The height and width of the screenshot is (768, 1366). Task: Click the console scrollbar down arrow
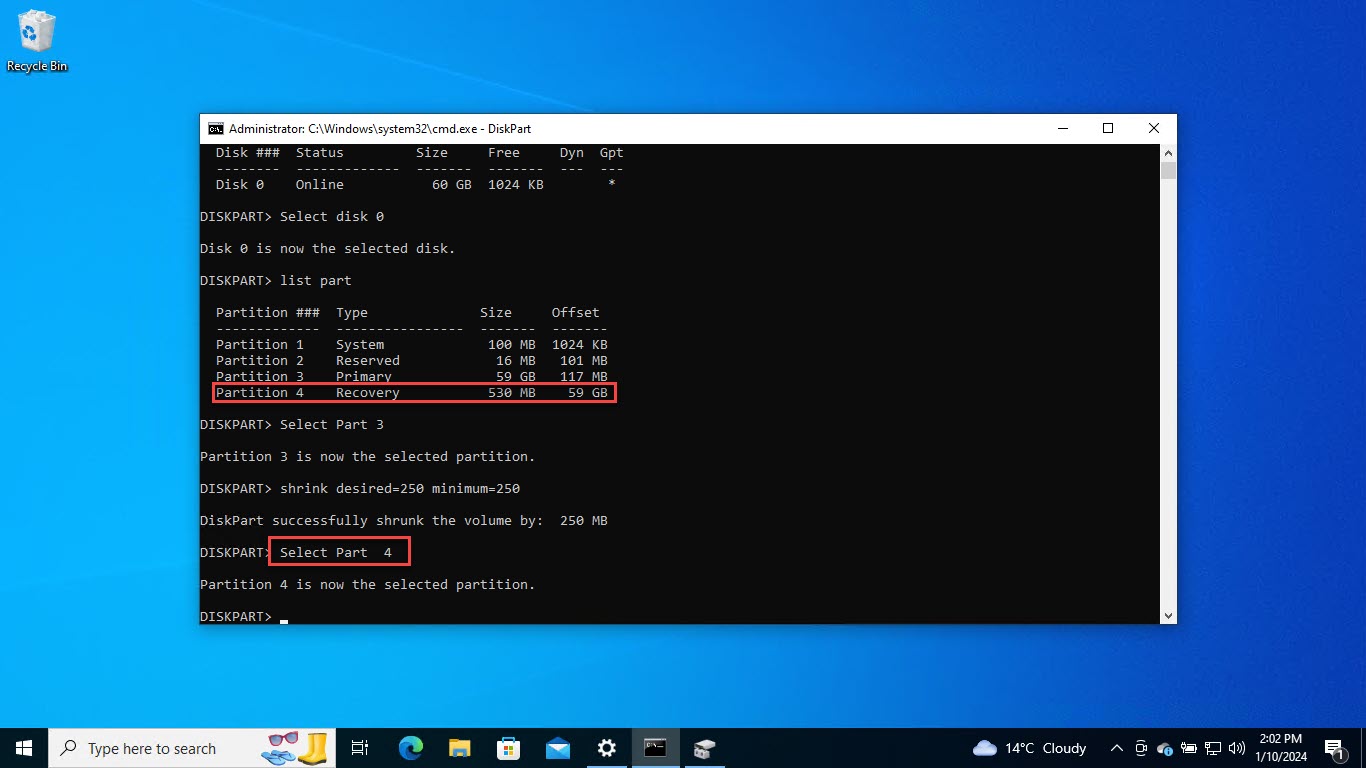[1168, 615]
